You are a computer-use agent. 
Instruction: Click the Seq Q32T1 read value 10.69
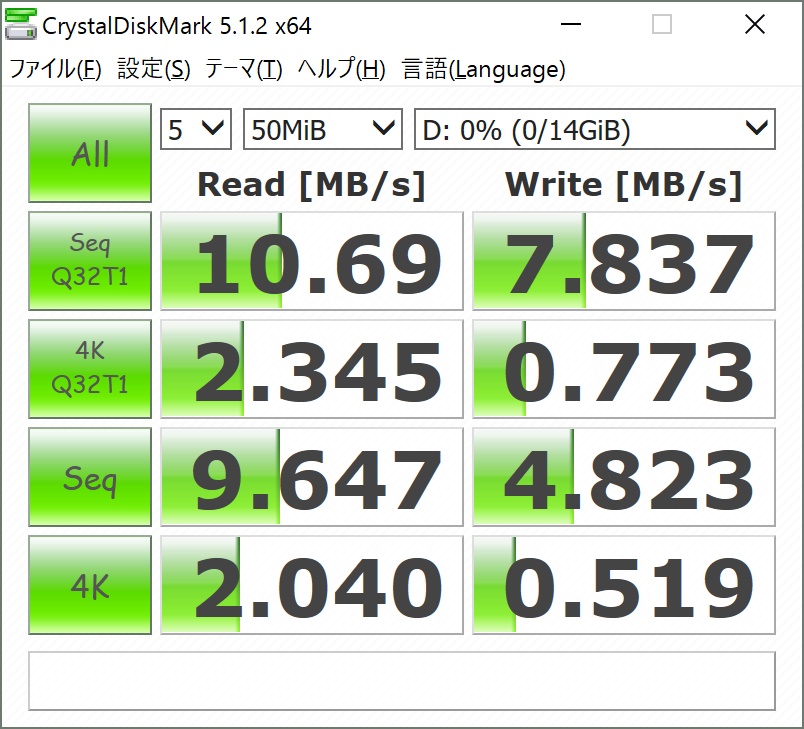(312, 261)
